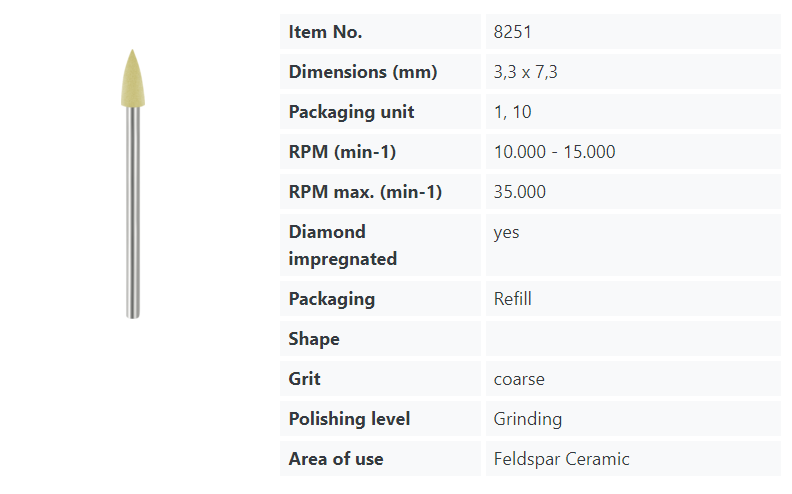792x494 pixels.
Task: Click the Diamond impregnated label
Action: (x=343, y=245)
